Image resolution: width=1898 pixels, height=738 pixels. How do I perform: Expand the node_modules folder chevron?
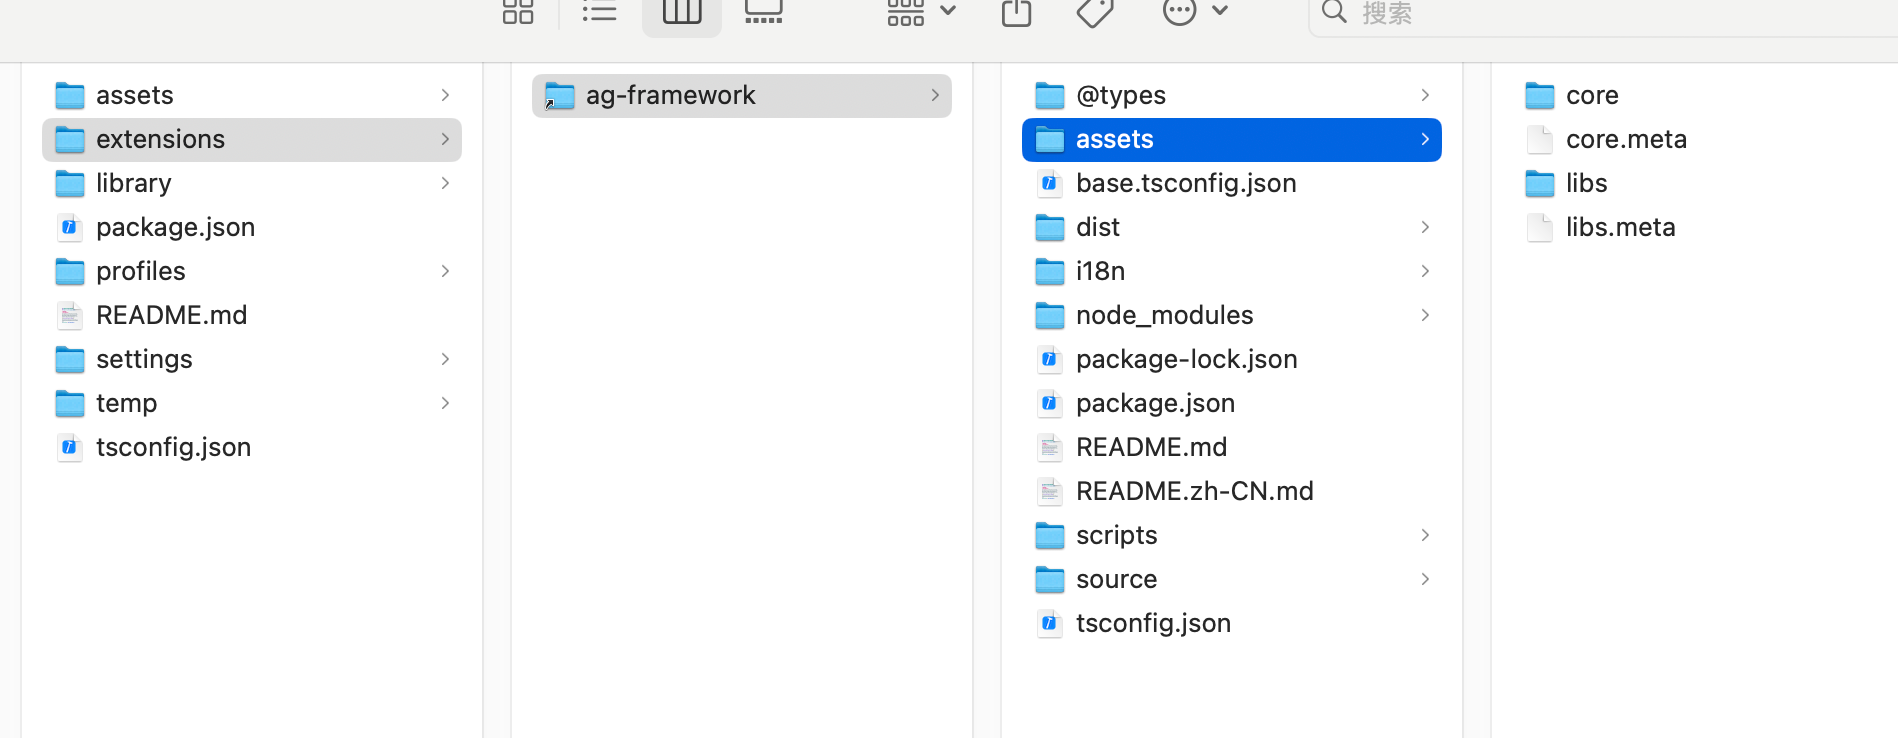1425,315
